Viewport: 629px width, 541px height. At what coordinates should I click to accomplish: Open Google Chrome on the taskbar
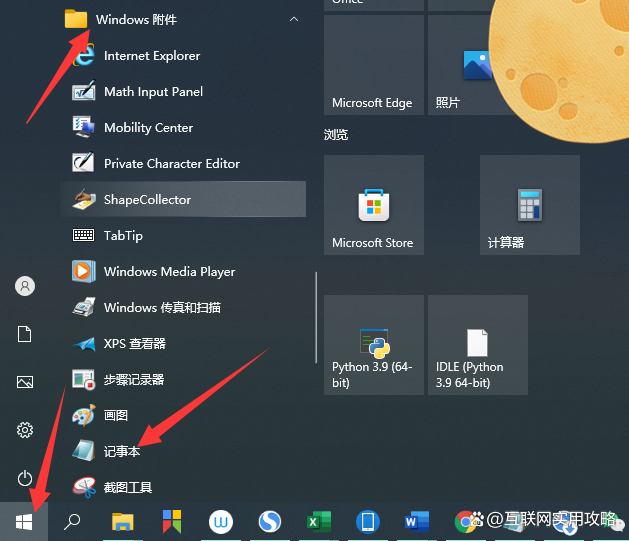click(465, 522)
